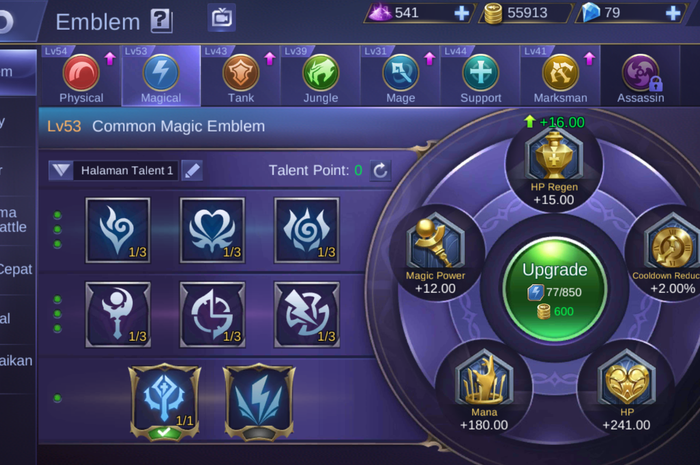The width and height of the screenshot is (700, 465).
Task: Open the Support emblem tab
Action: 480,76
